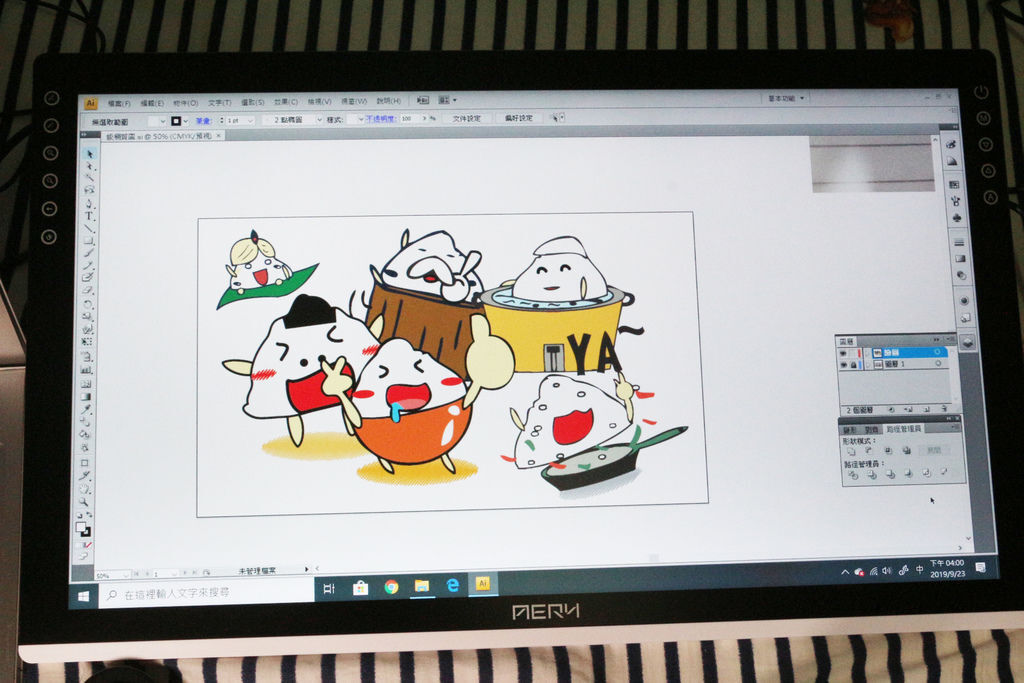Click the 偏好設定 button

pyautogui.click(x=519, y=118)
